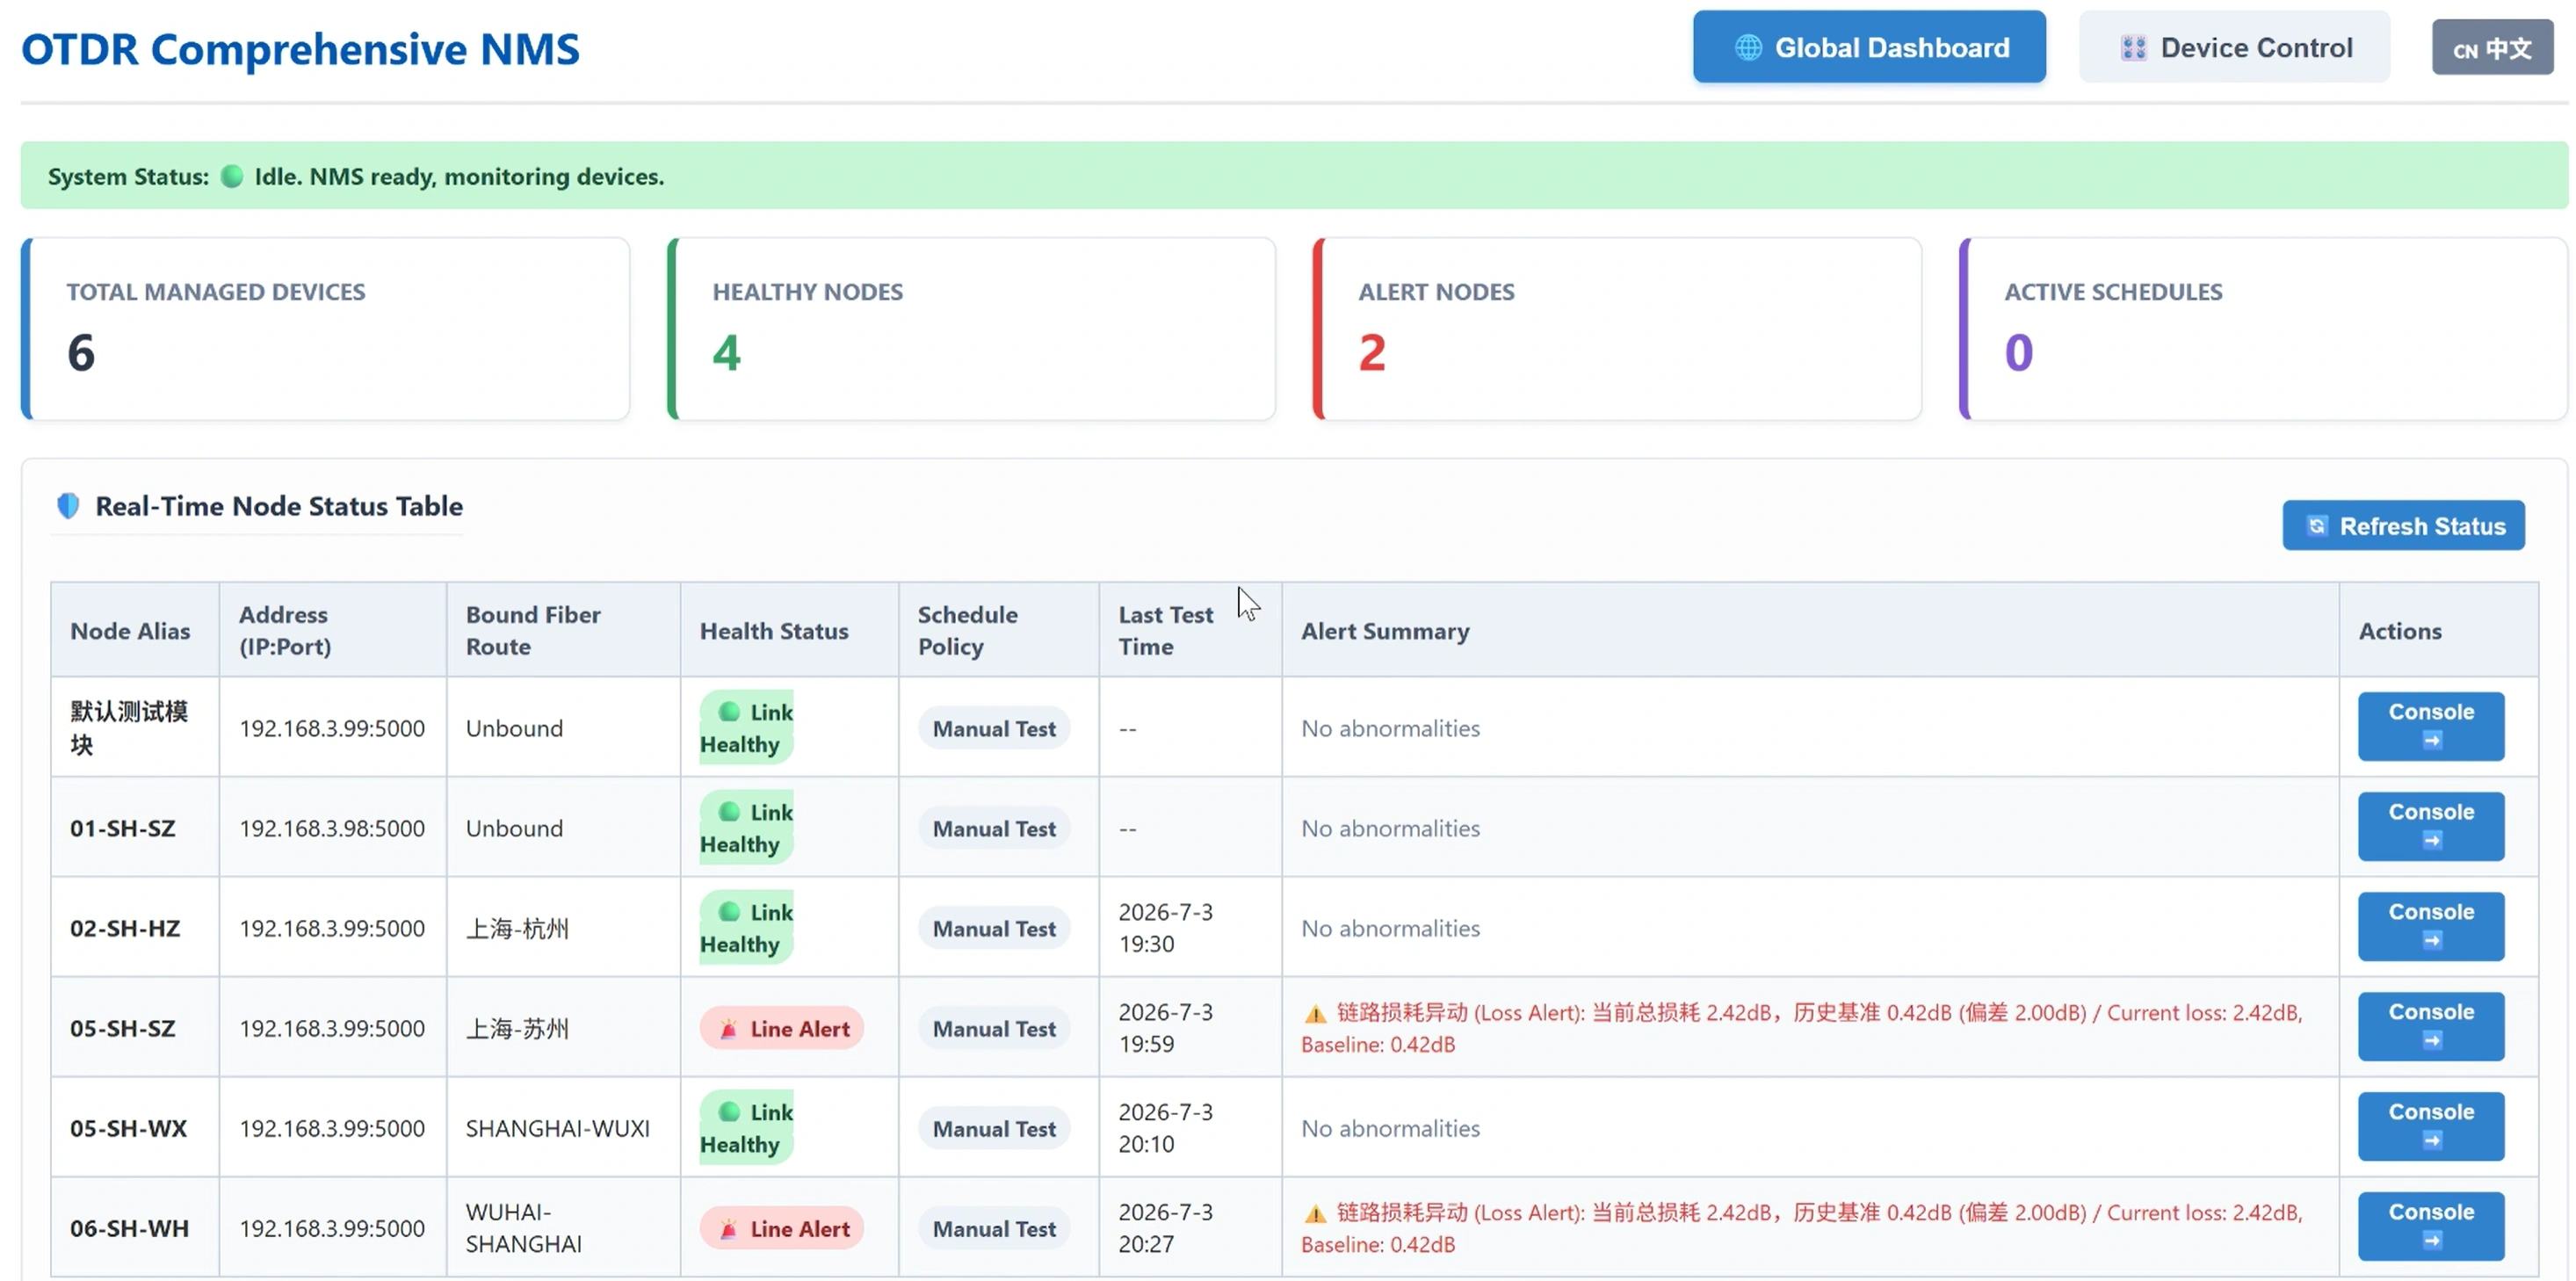Click the Manual Test badge for 05-SH-WX

click(x=994, y=1129)
